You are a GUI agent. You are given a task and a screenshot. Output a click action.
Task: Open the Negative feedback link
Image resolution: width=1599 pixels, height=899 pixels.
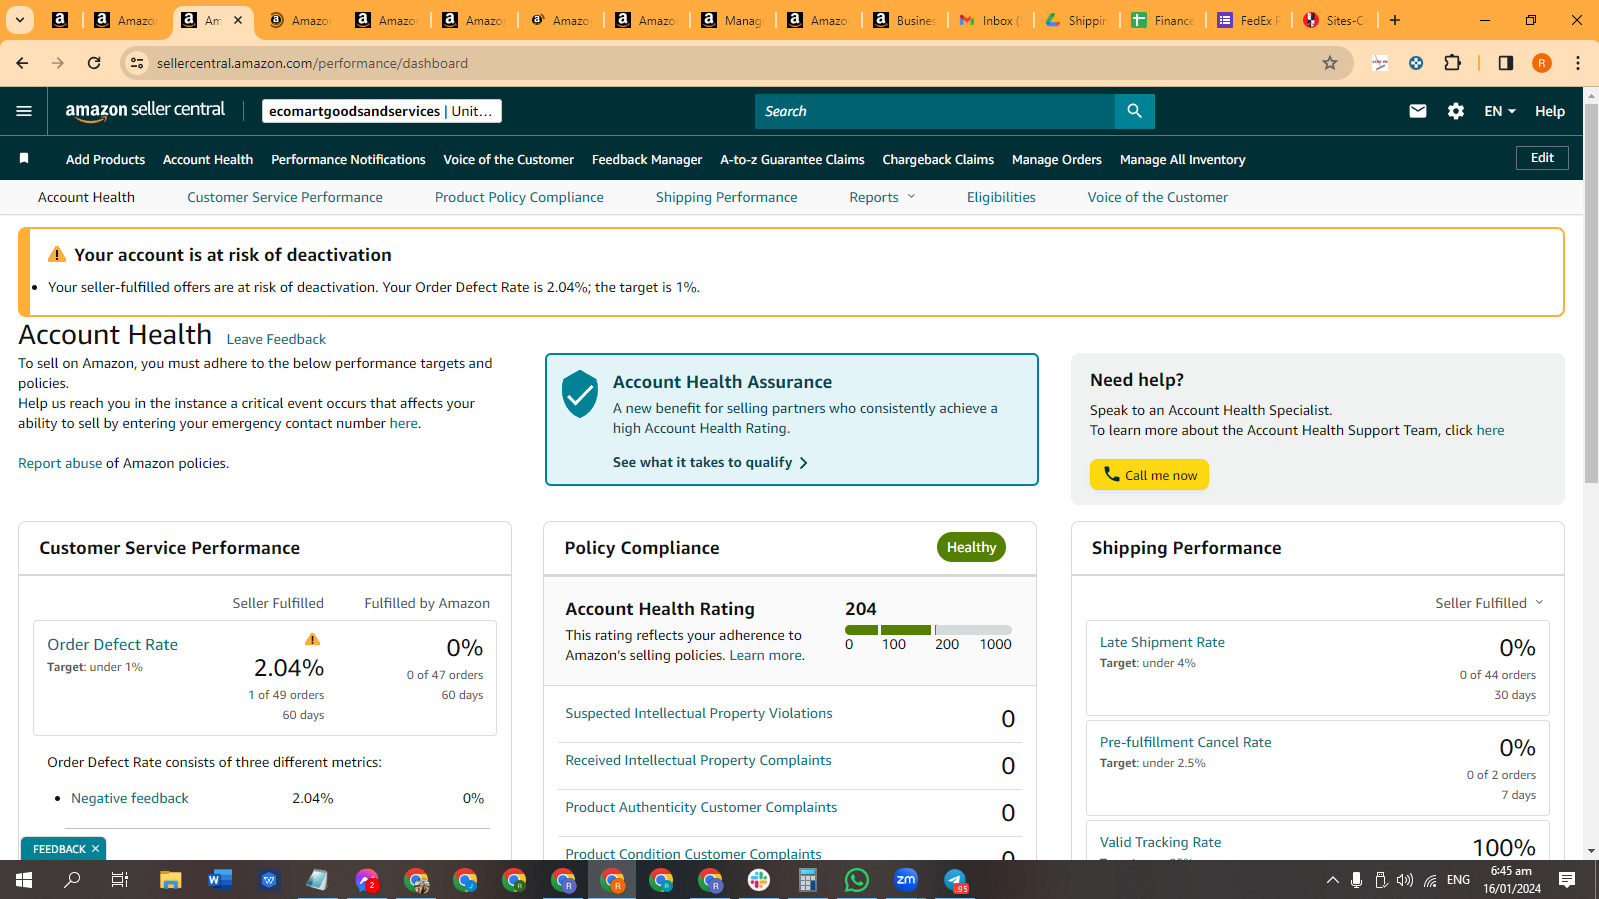pos(130,798)
